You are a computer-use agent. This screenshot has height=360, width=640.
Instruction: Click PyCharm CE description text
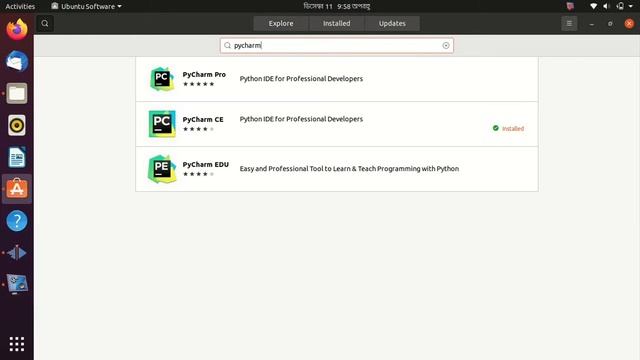(301, 119)
